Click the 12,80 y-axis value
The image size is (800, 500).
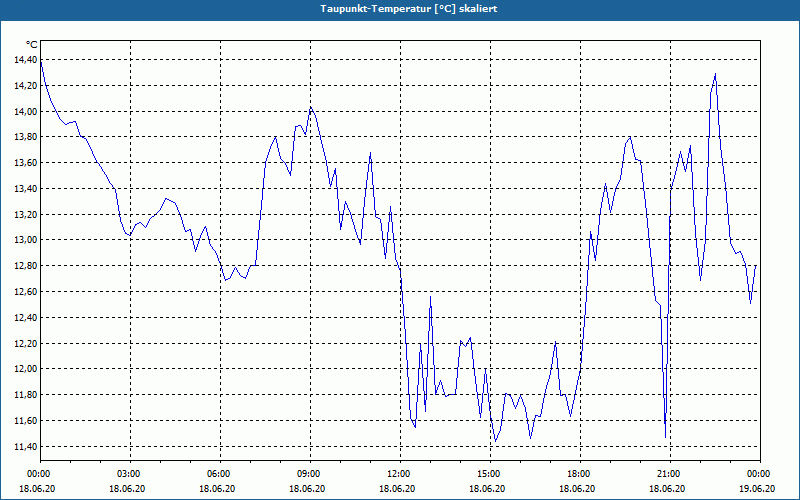pos(26,266)
